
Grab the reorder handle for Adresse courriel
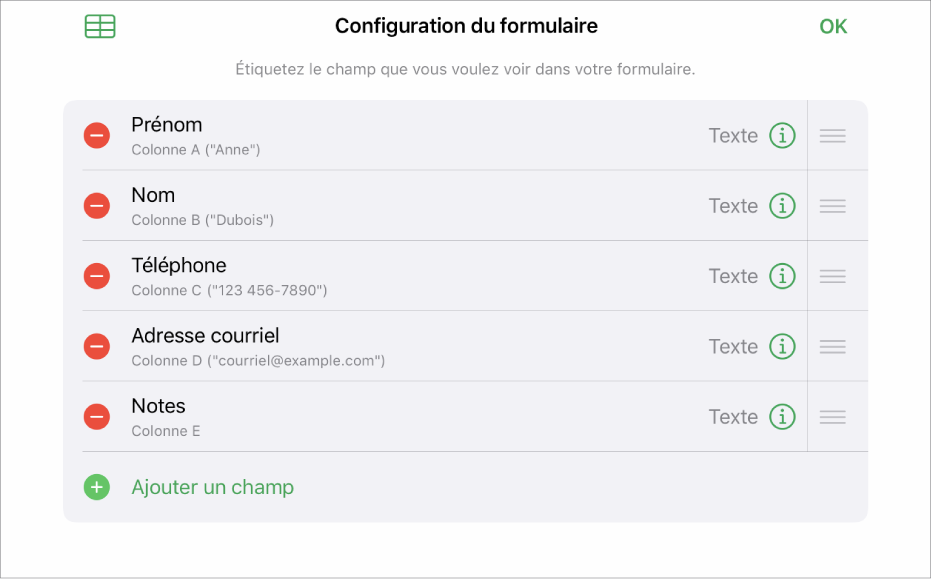point(833,346)
